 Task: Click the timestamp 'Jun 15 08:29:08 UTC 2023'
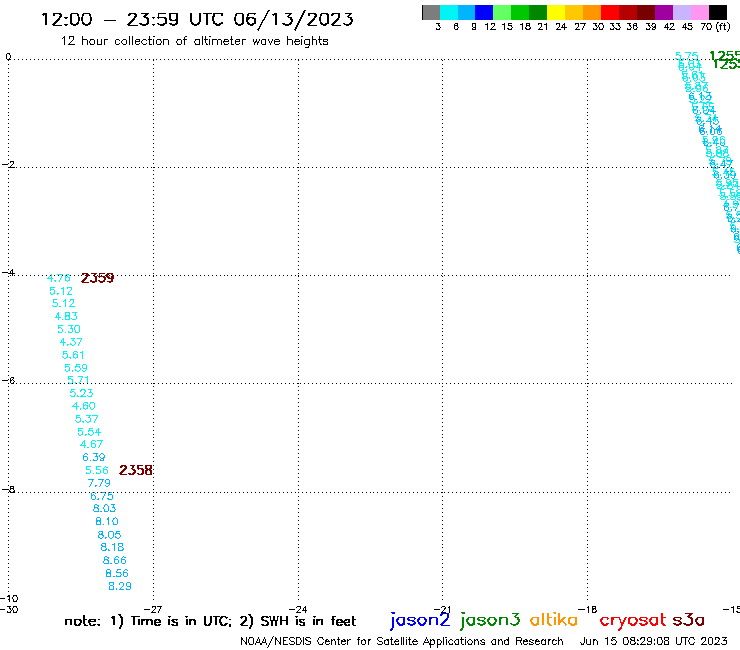(x=654, y=641)
